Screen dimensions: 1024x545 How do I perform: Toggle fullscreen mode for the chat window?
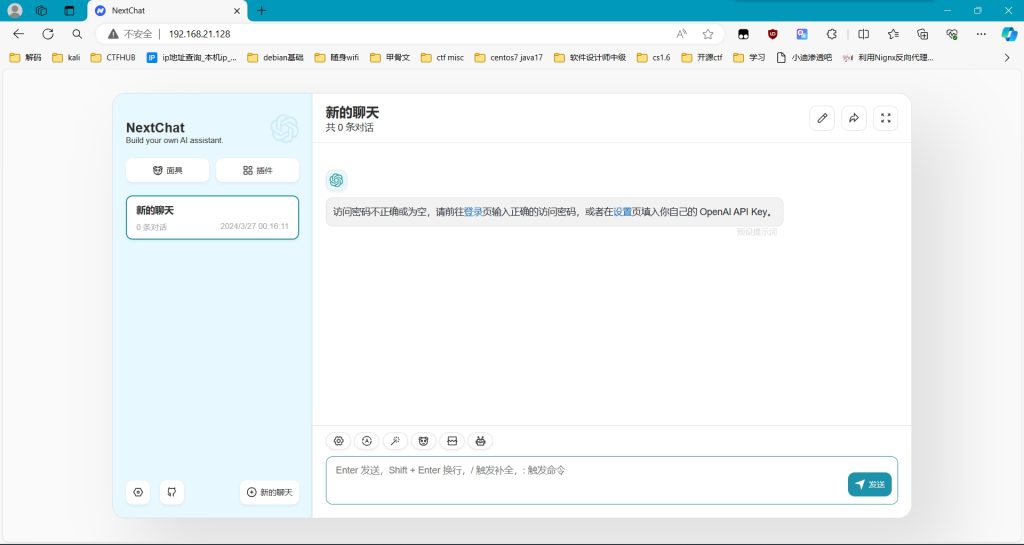click(885, 118)
